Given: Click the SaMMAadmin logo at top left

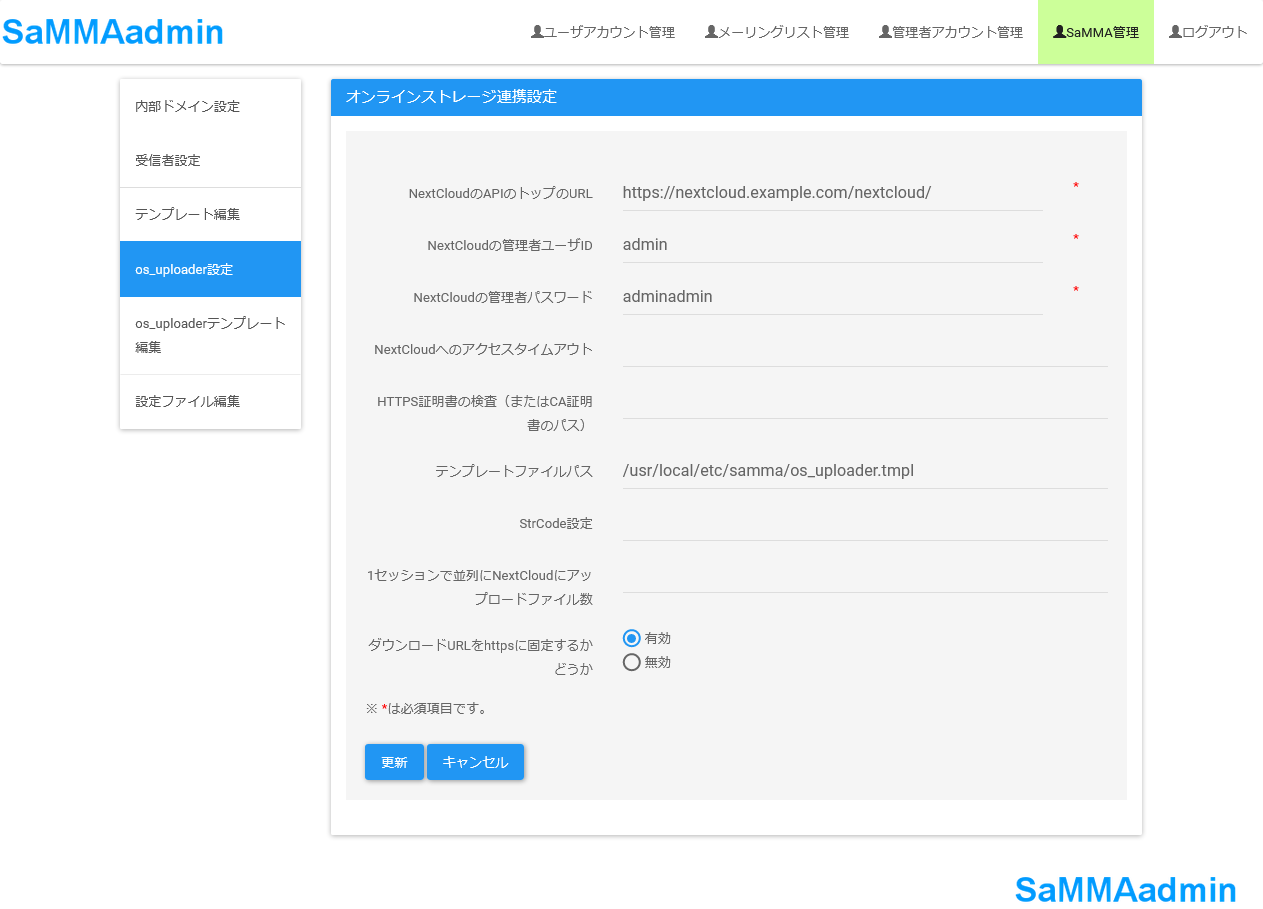Looking at the screenshot, I should point(112,32).
